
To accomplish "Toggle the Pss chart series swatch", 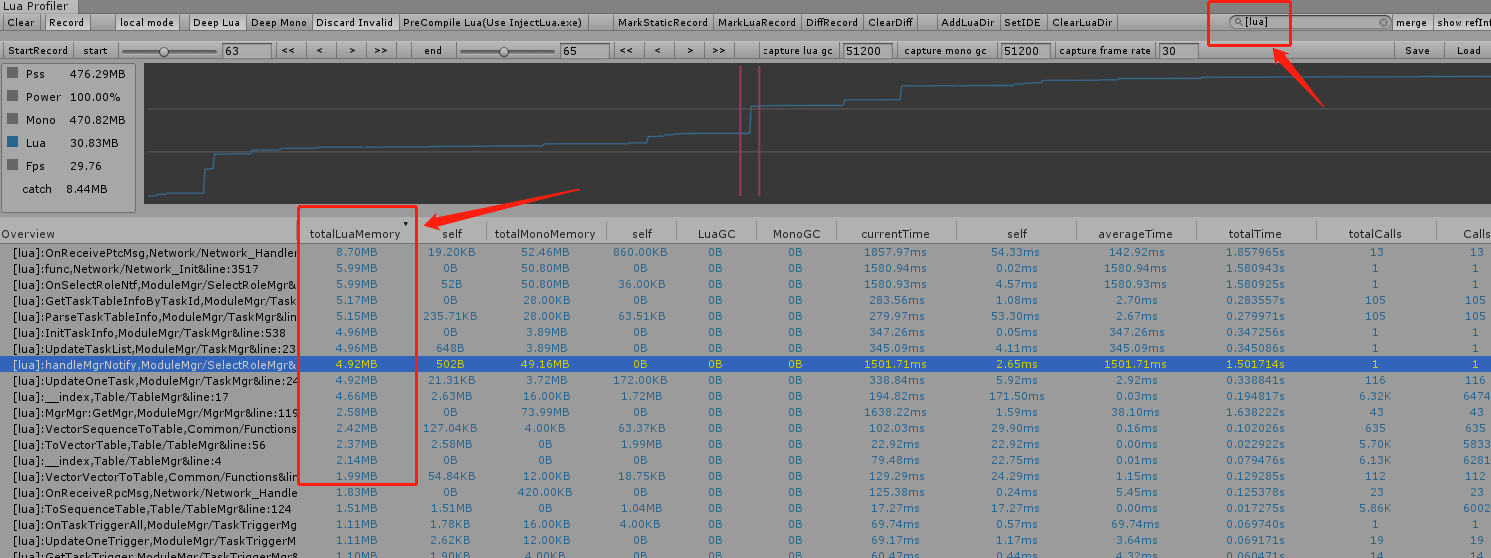I will pyautogui.click(x=13, y=74).
